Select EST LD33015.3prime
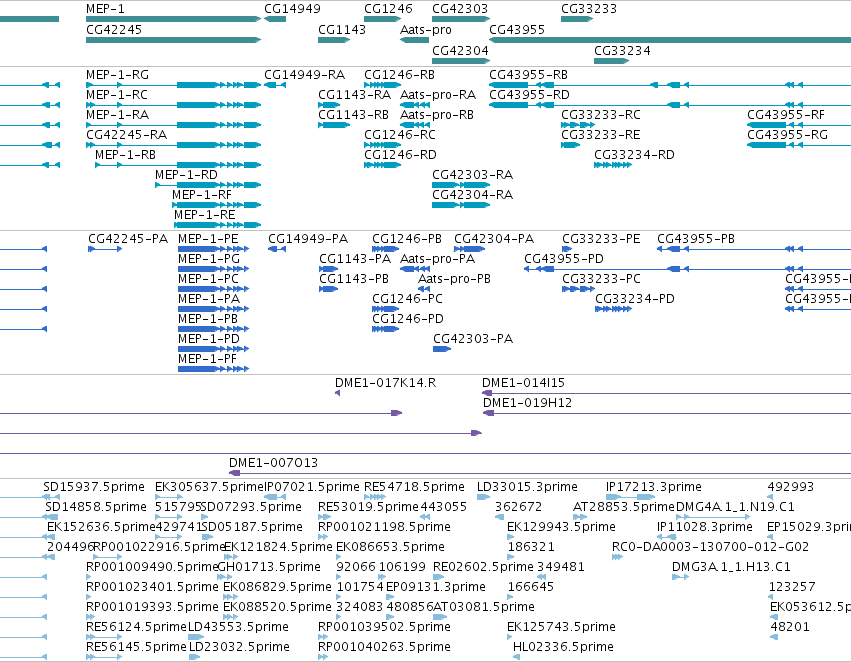The image size is (851, 662). (484, 497)
